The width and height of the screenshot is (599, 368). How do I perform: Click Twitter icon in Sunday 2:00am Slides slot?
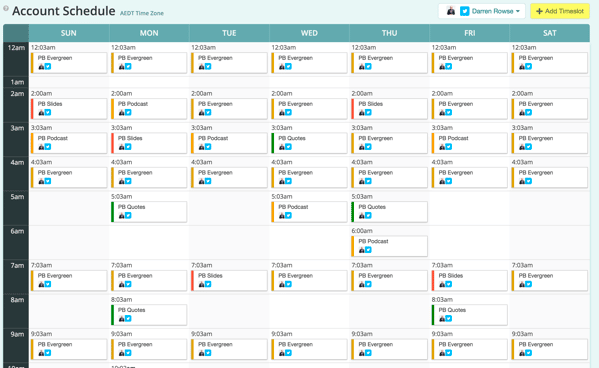[48, 112]
